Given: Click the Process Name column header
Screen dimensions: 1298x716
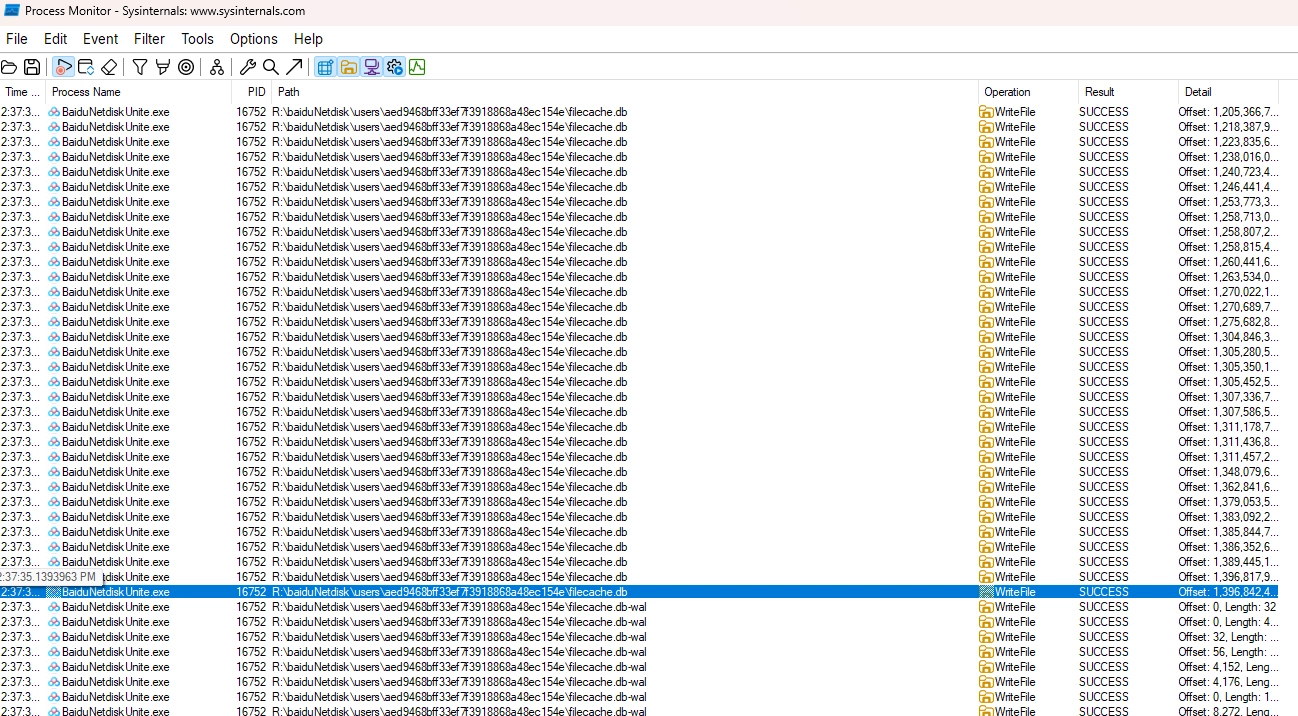Looking at the screenshot, I should click(x=139, y=92).
